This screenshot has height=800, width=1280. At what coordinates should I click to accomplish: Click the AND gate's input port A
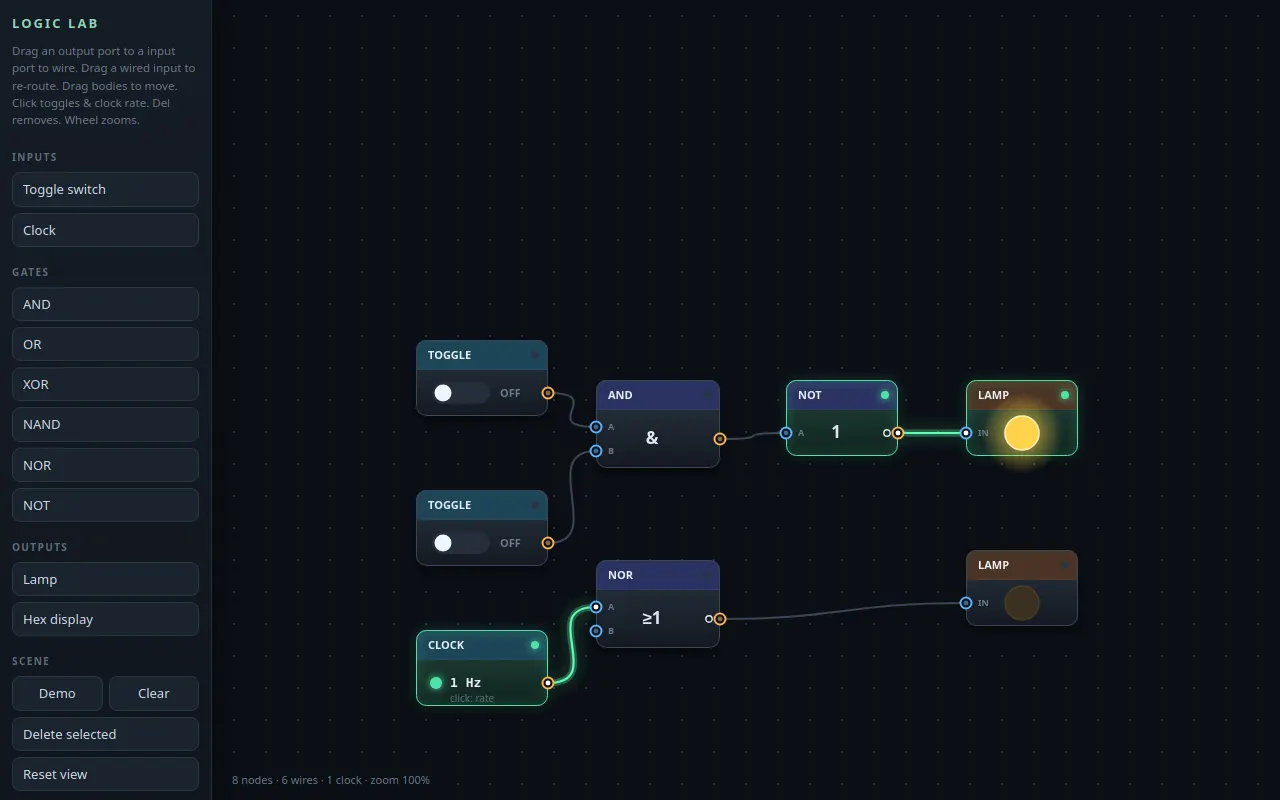pos(596,427)
